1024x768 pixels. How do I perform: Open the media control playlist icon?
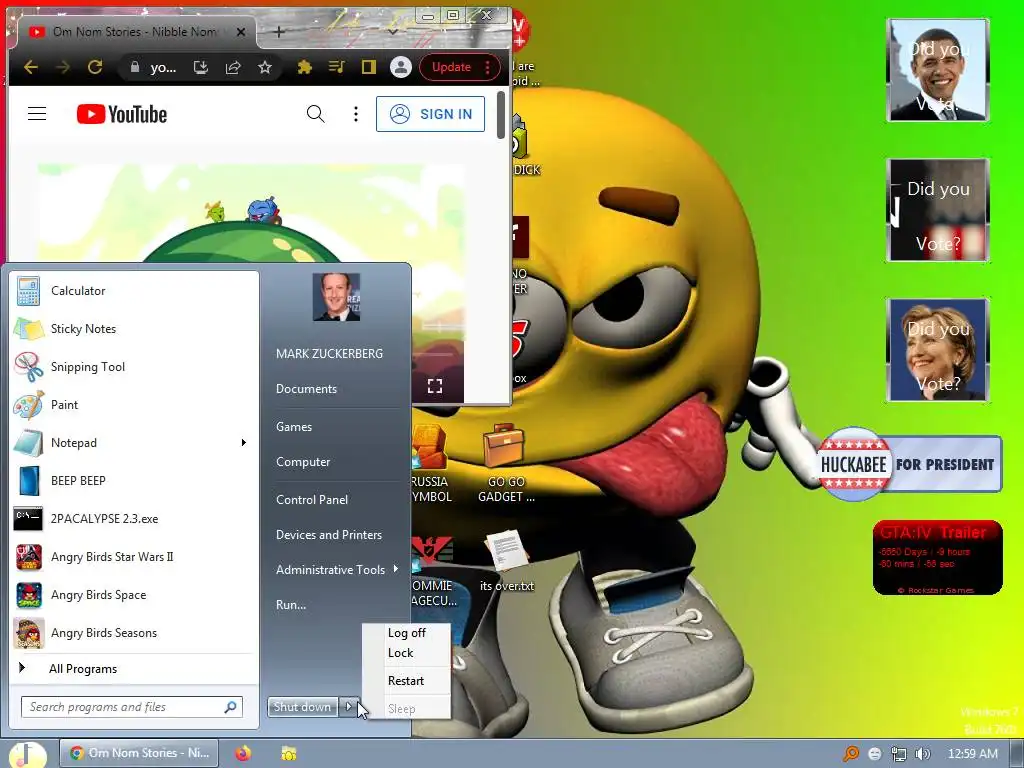(336, 67)
